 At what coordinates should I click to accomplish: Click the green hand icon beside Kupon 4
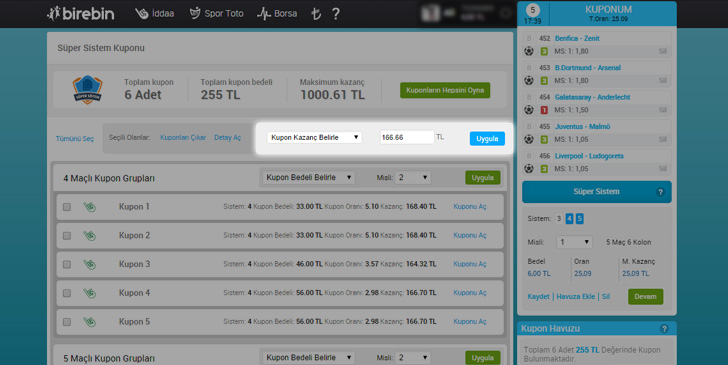[90, 293]
